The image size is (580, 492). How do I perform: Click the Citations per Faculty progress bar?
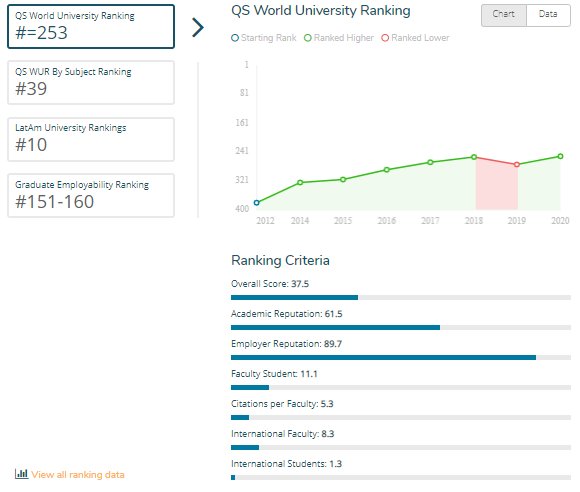pyautogui.click(x=401, y=417)
